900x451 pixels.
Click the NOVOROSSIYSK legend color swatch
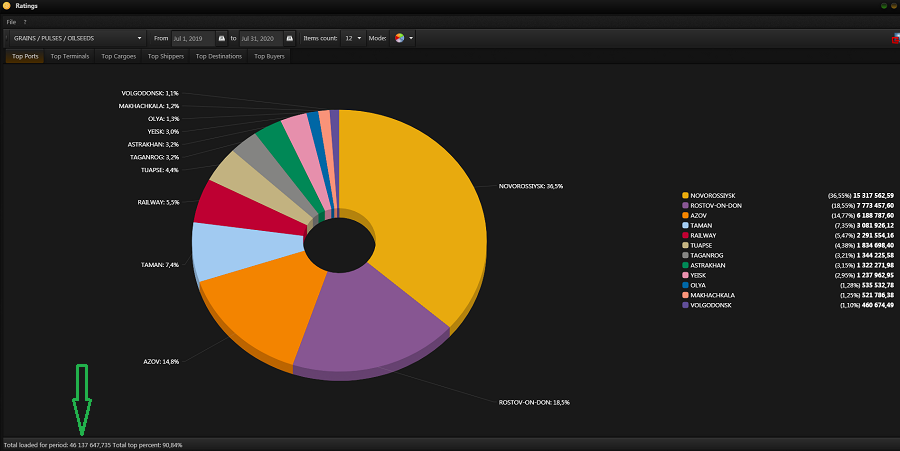pyautogui.click(x=685, y=196)
